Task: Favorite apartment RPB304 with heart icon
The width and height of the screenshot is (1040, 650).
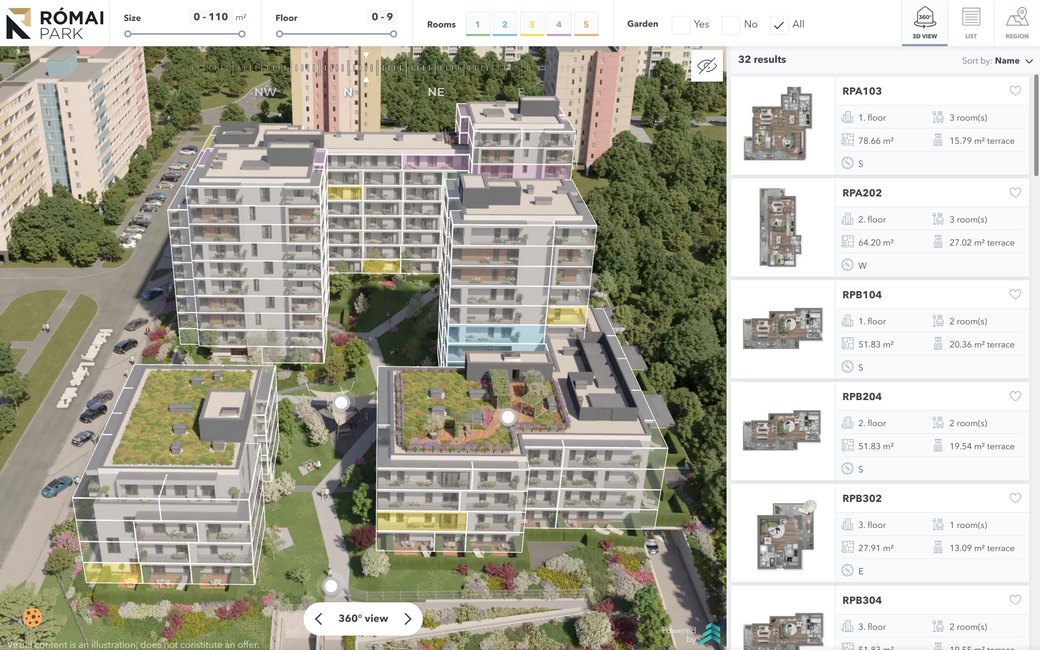Action: coord(1015,600)
